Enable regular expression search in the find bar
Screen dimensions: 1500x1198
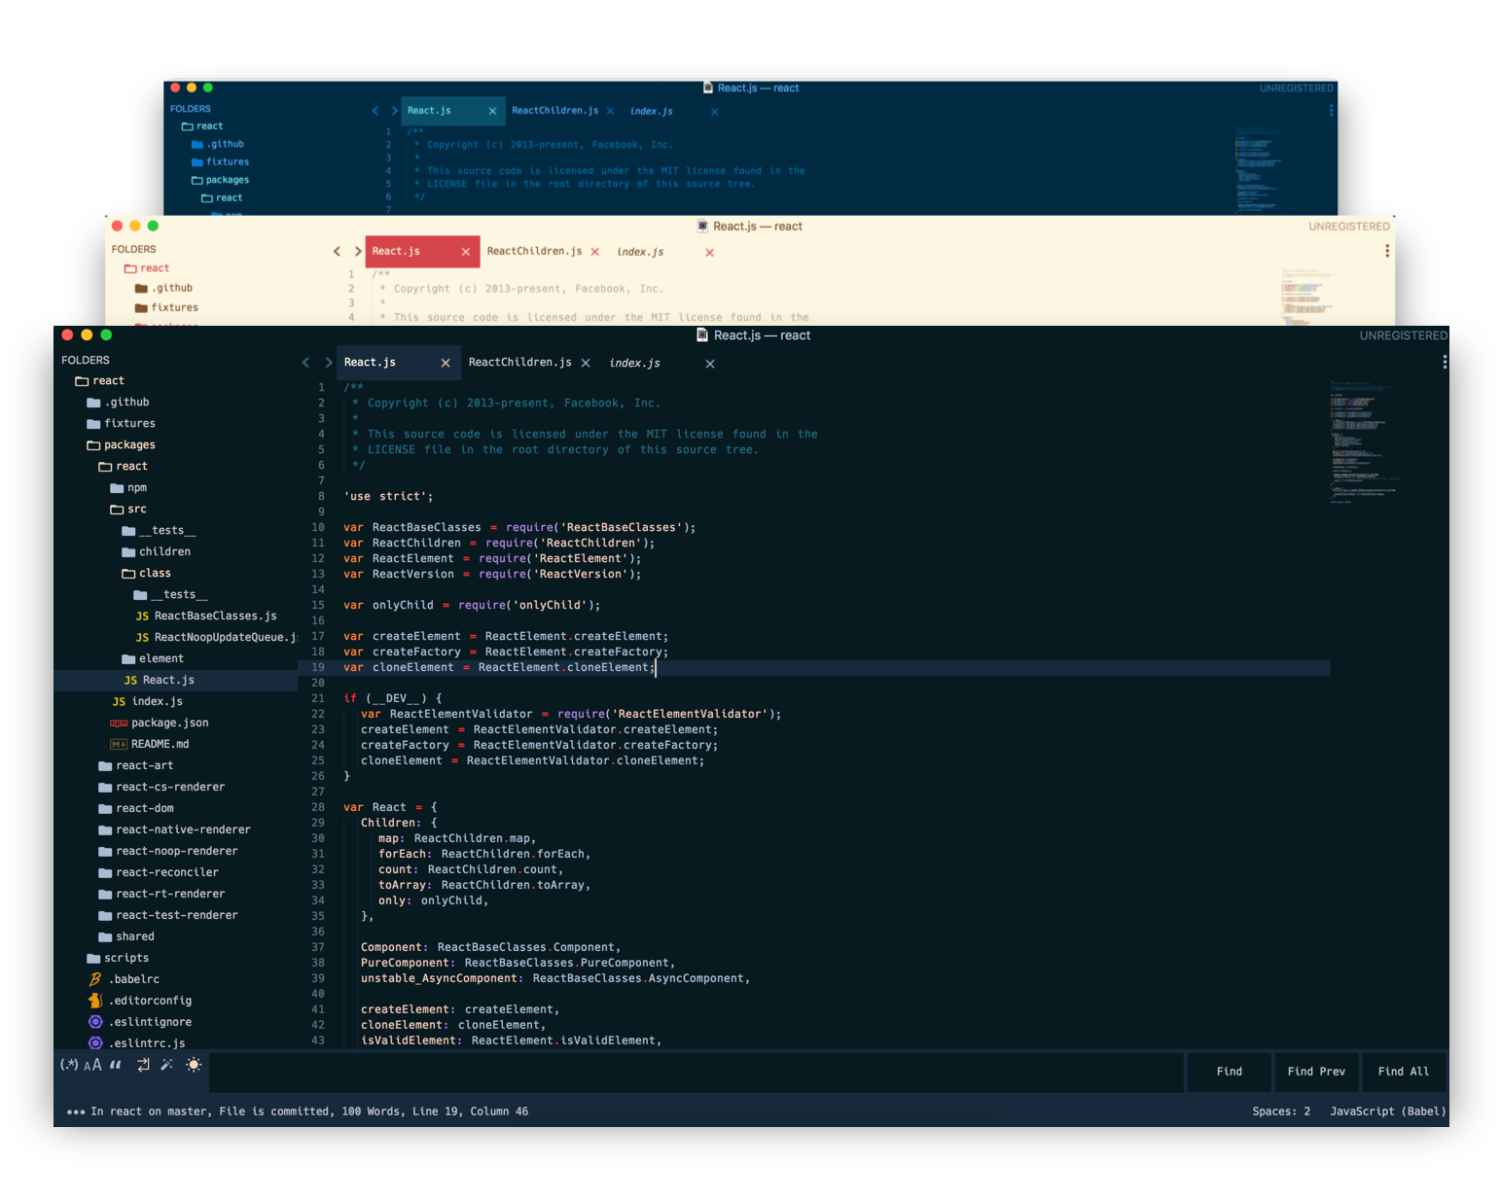coord(69,1065)
